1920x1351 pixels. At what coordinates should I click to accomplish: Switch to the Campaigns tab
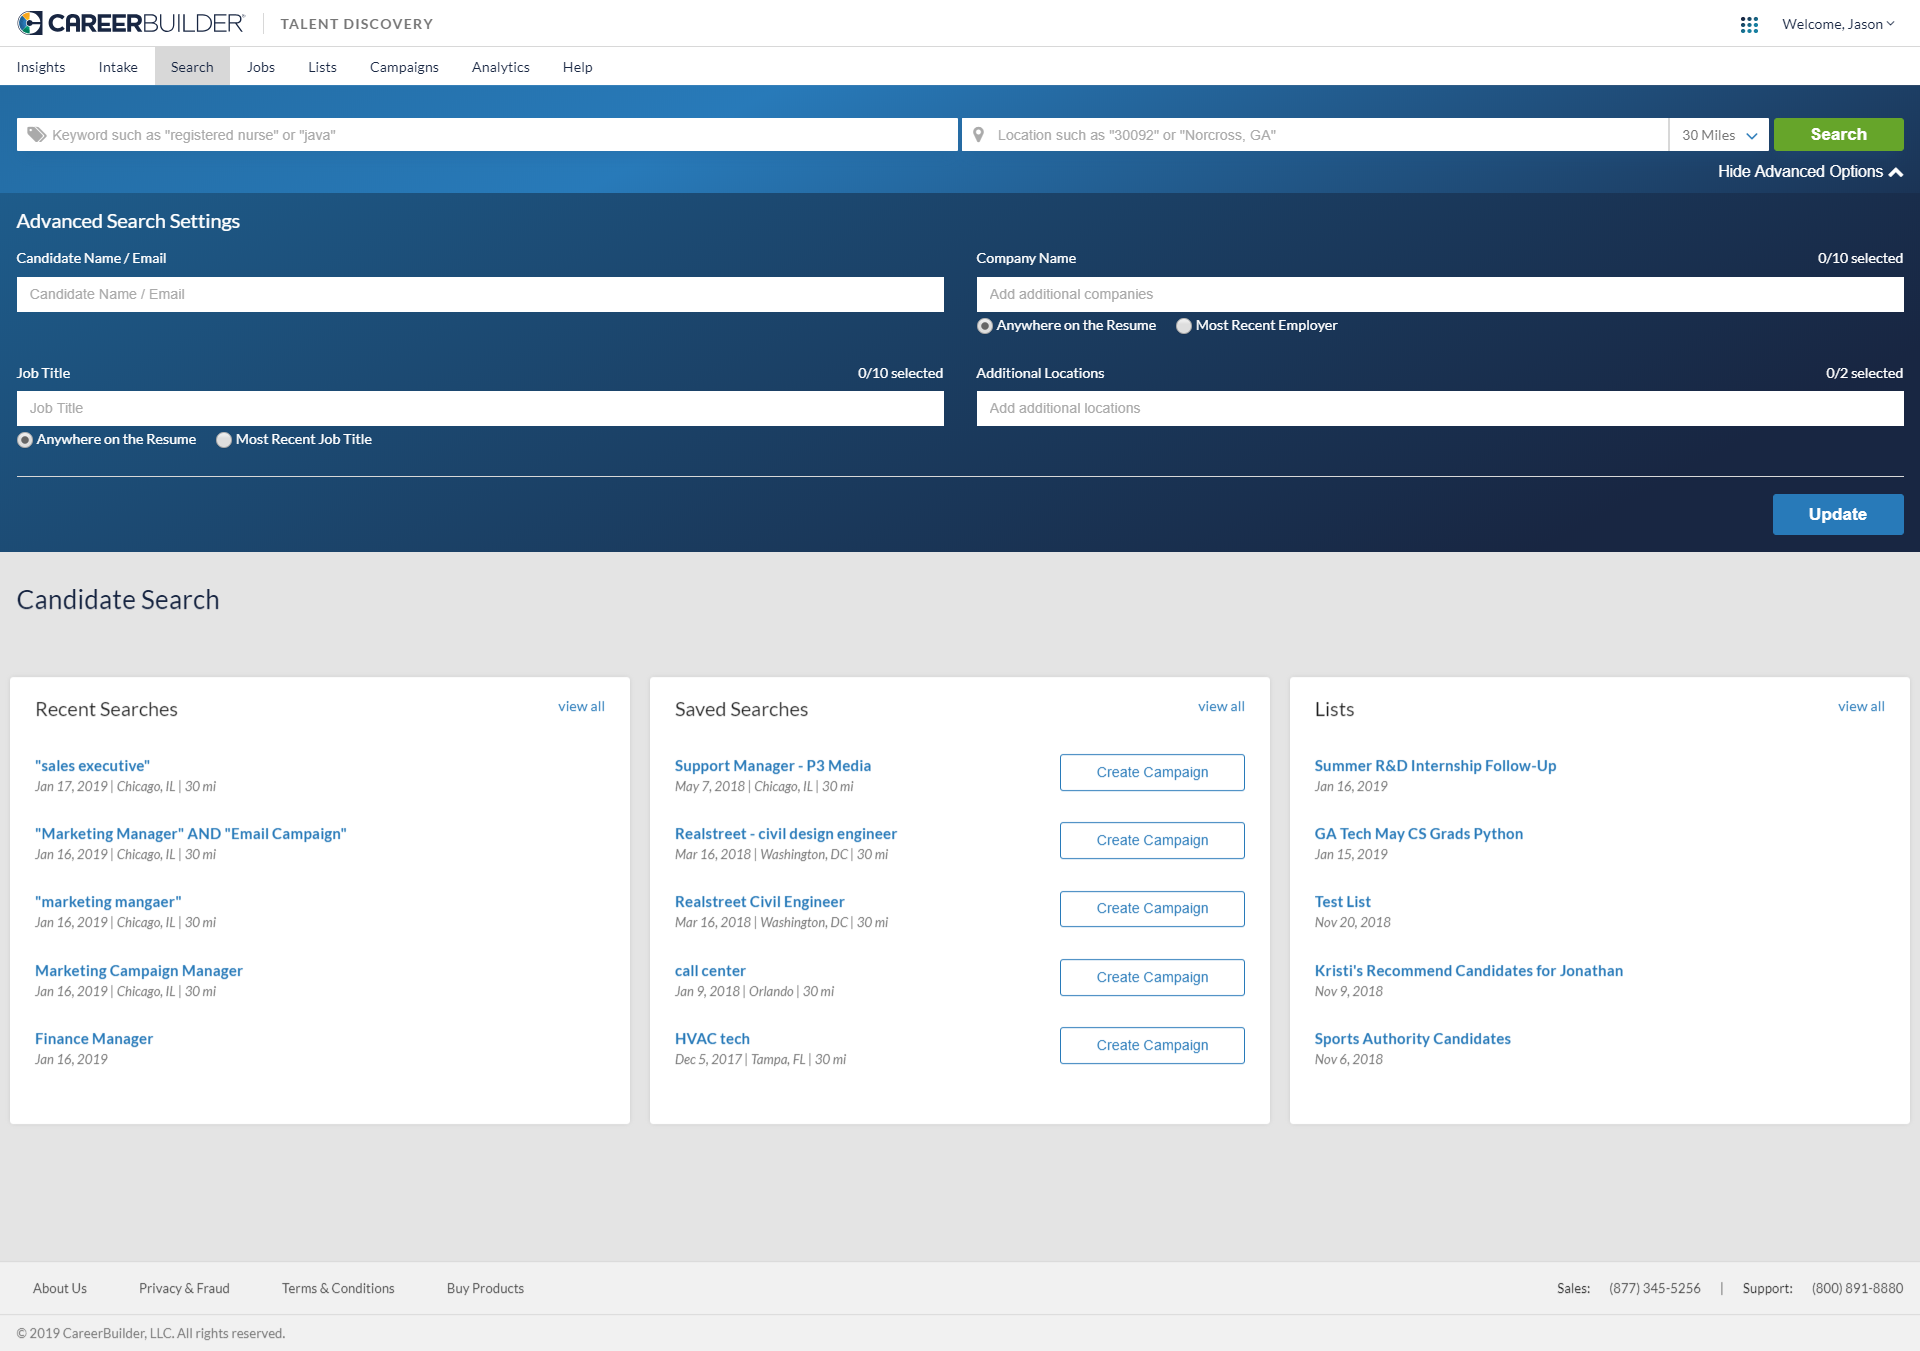click(x=404, y=67)
